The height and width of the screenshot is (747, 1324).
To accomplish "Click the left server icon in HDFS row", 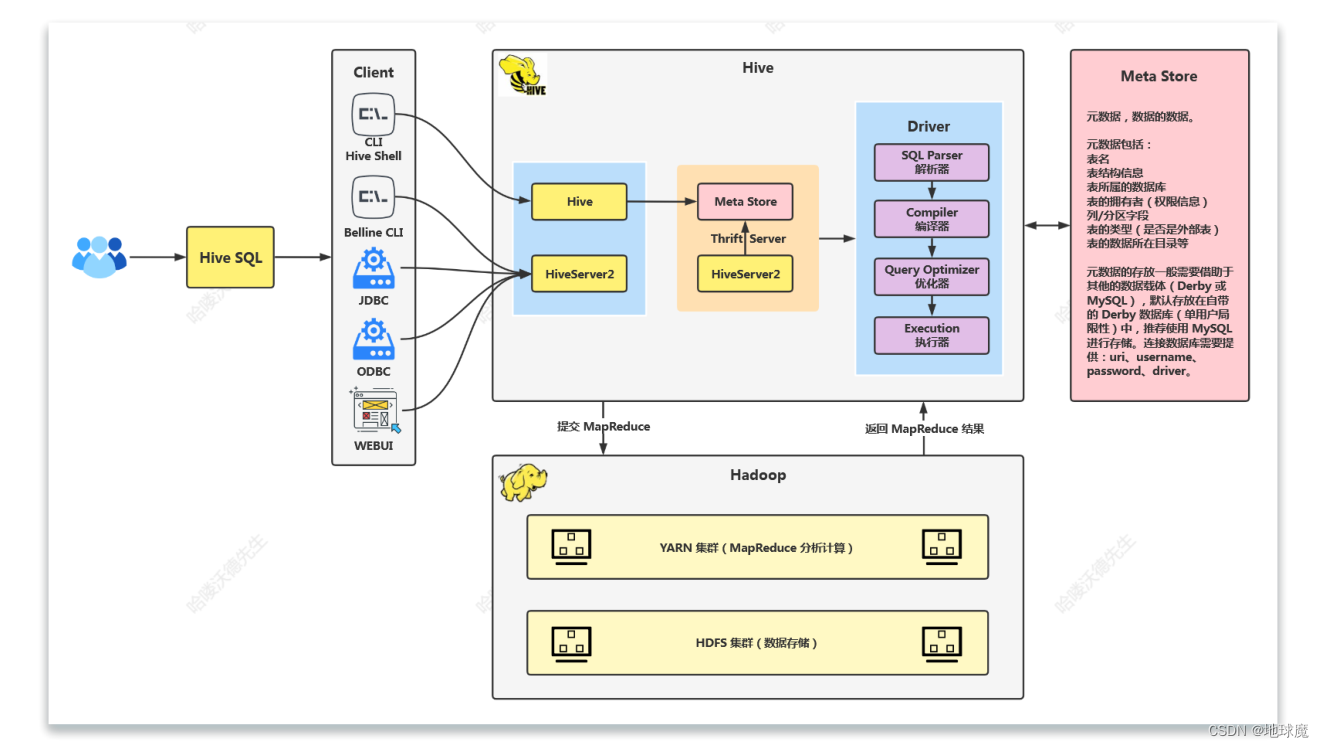I will pyautogui.click(x=571, y=643).
